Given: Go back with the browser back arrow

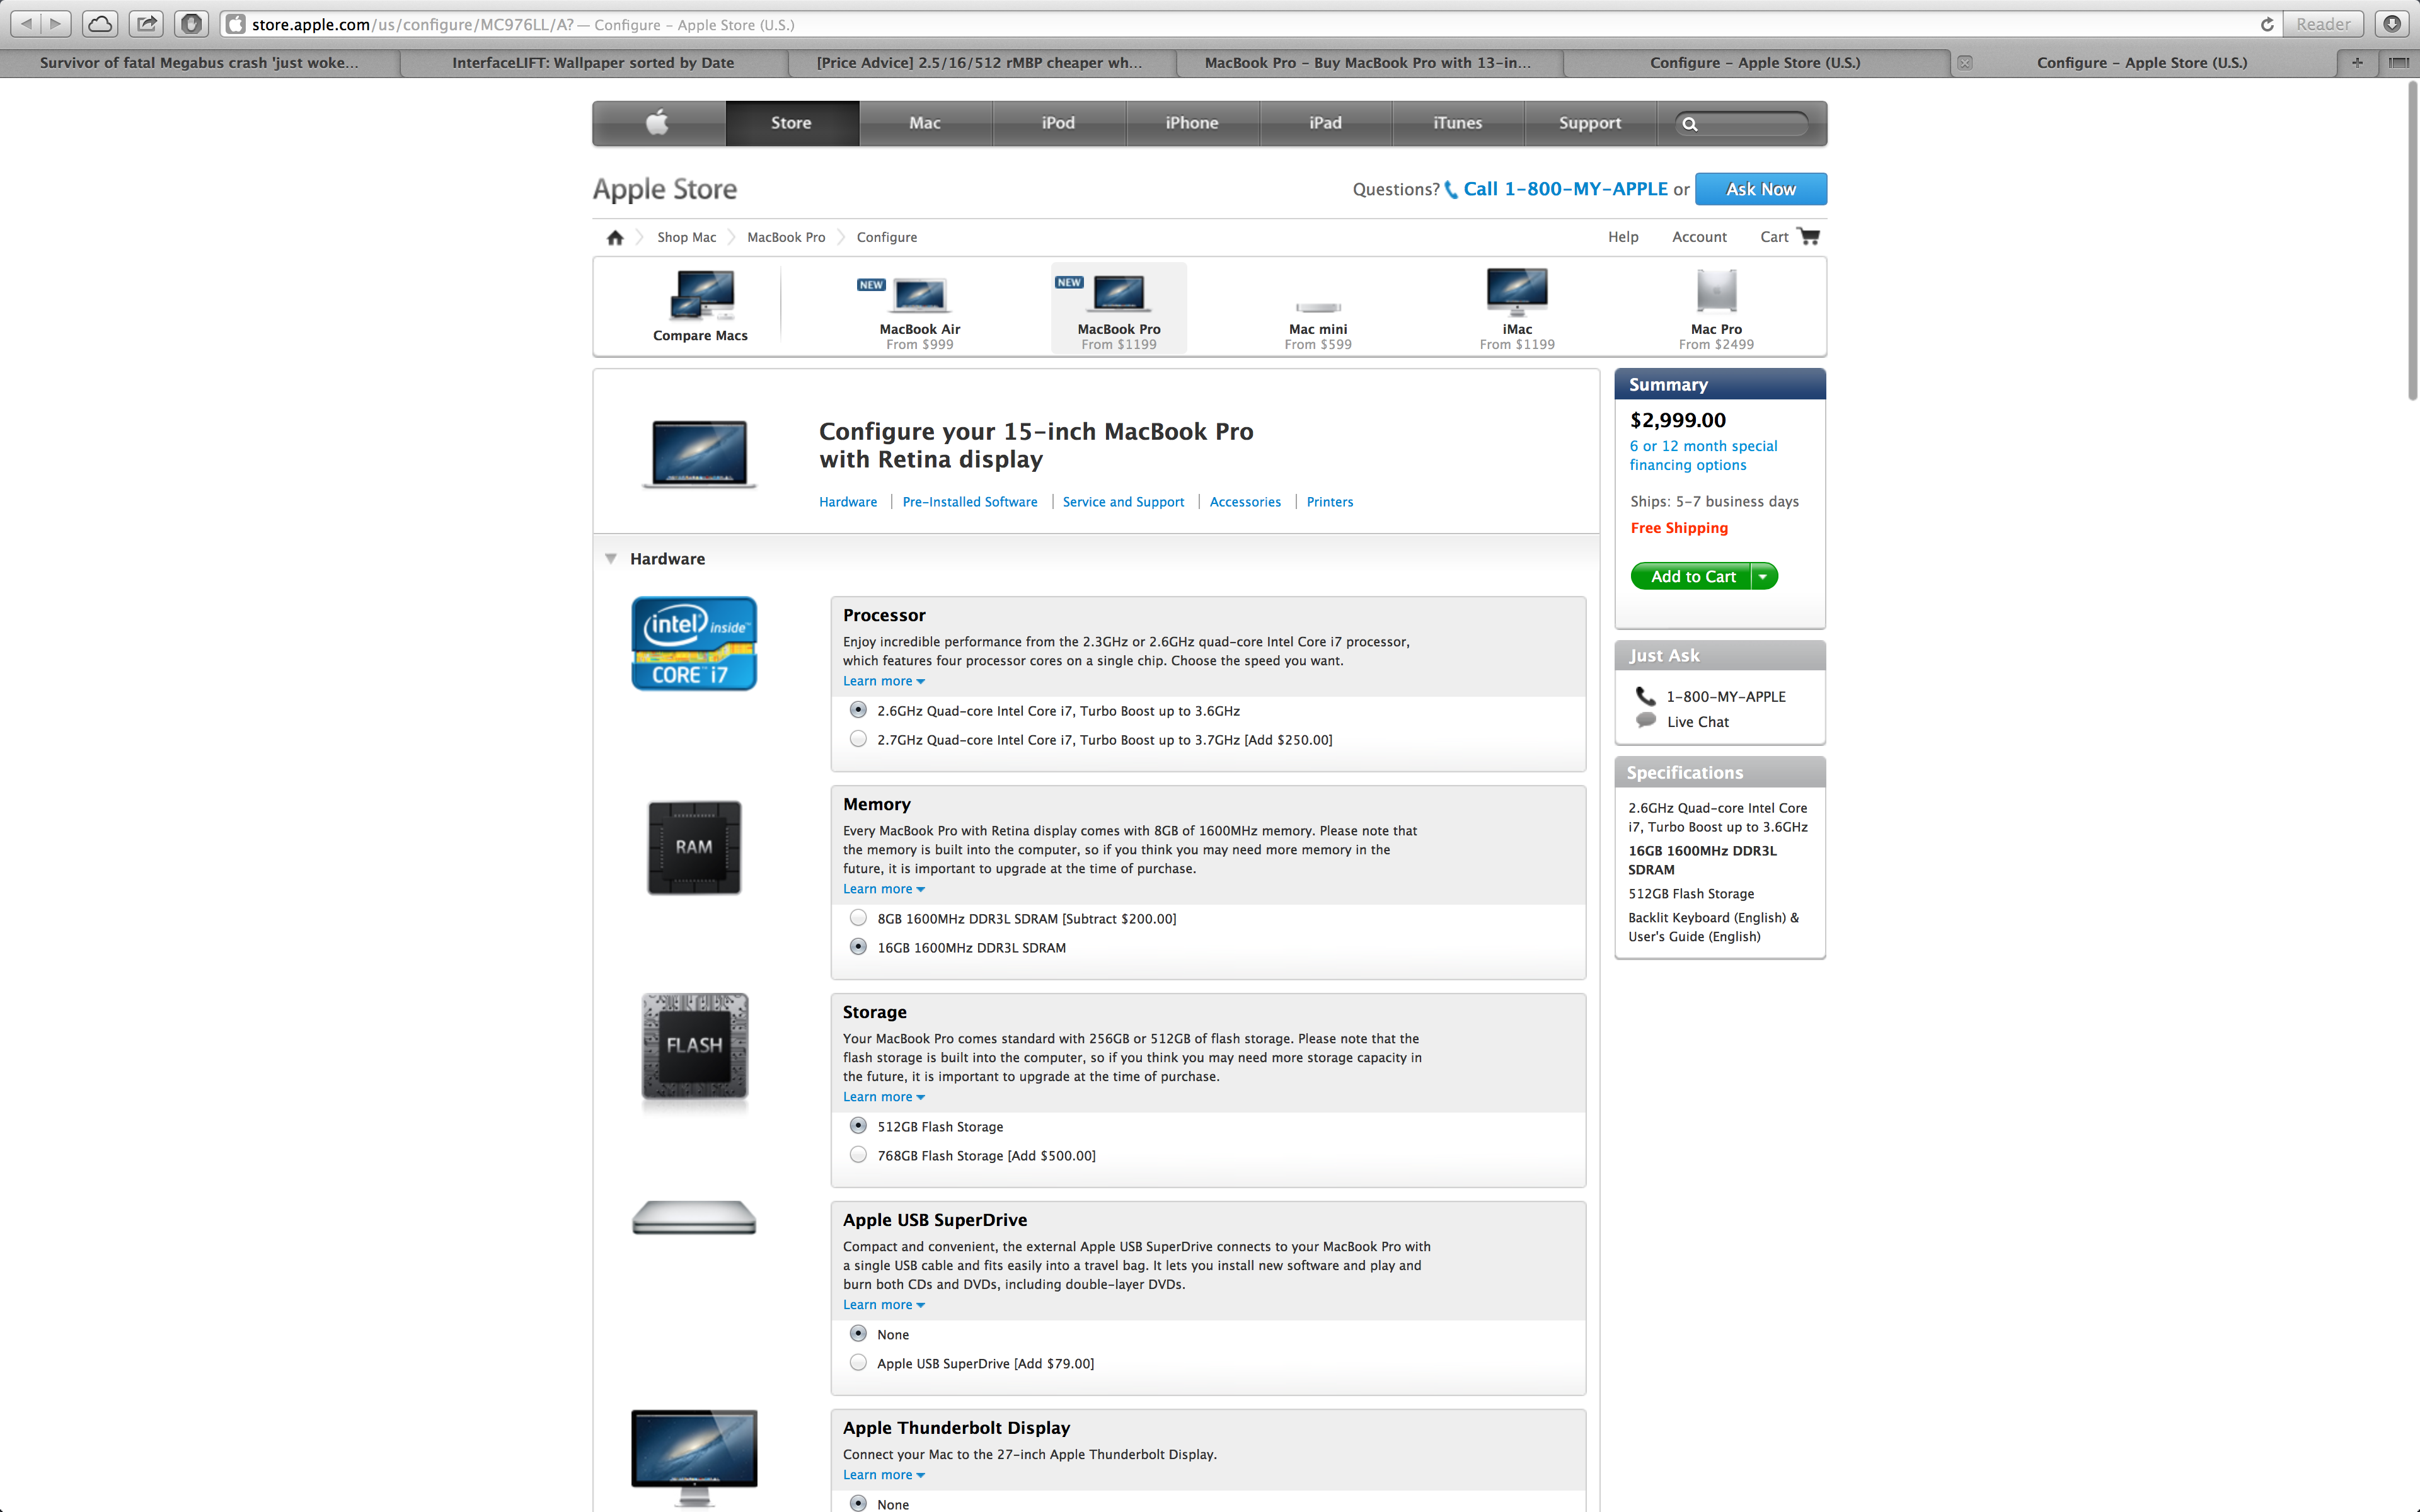Looking at the screenshot, I should (26, 23).
